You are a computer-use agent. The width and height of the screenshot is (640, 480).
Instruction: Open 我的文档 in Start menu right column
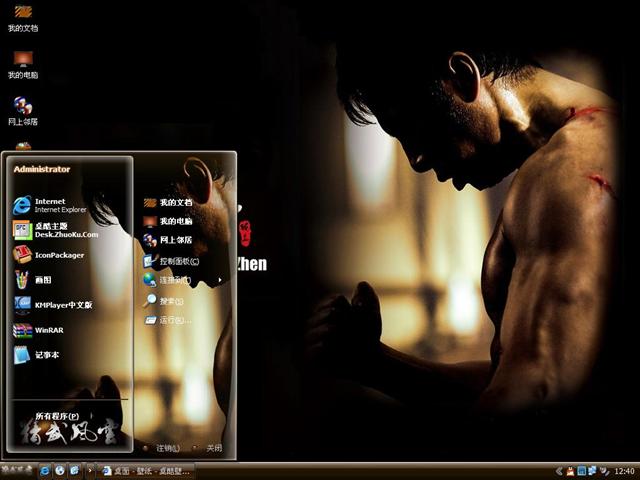[168, 202]
